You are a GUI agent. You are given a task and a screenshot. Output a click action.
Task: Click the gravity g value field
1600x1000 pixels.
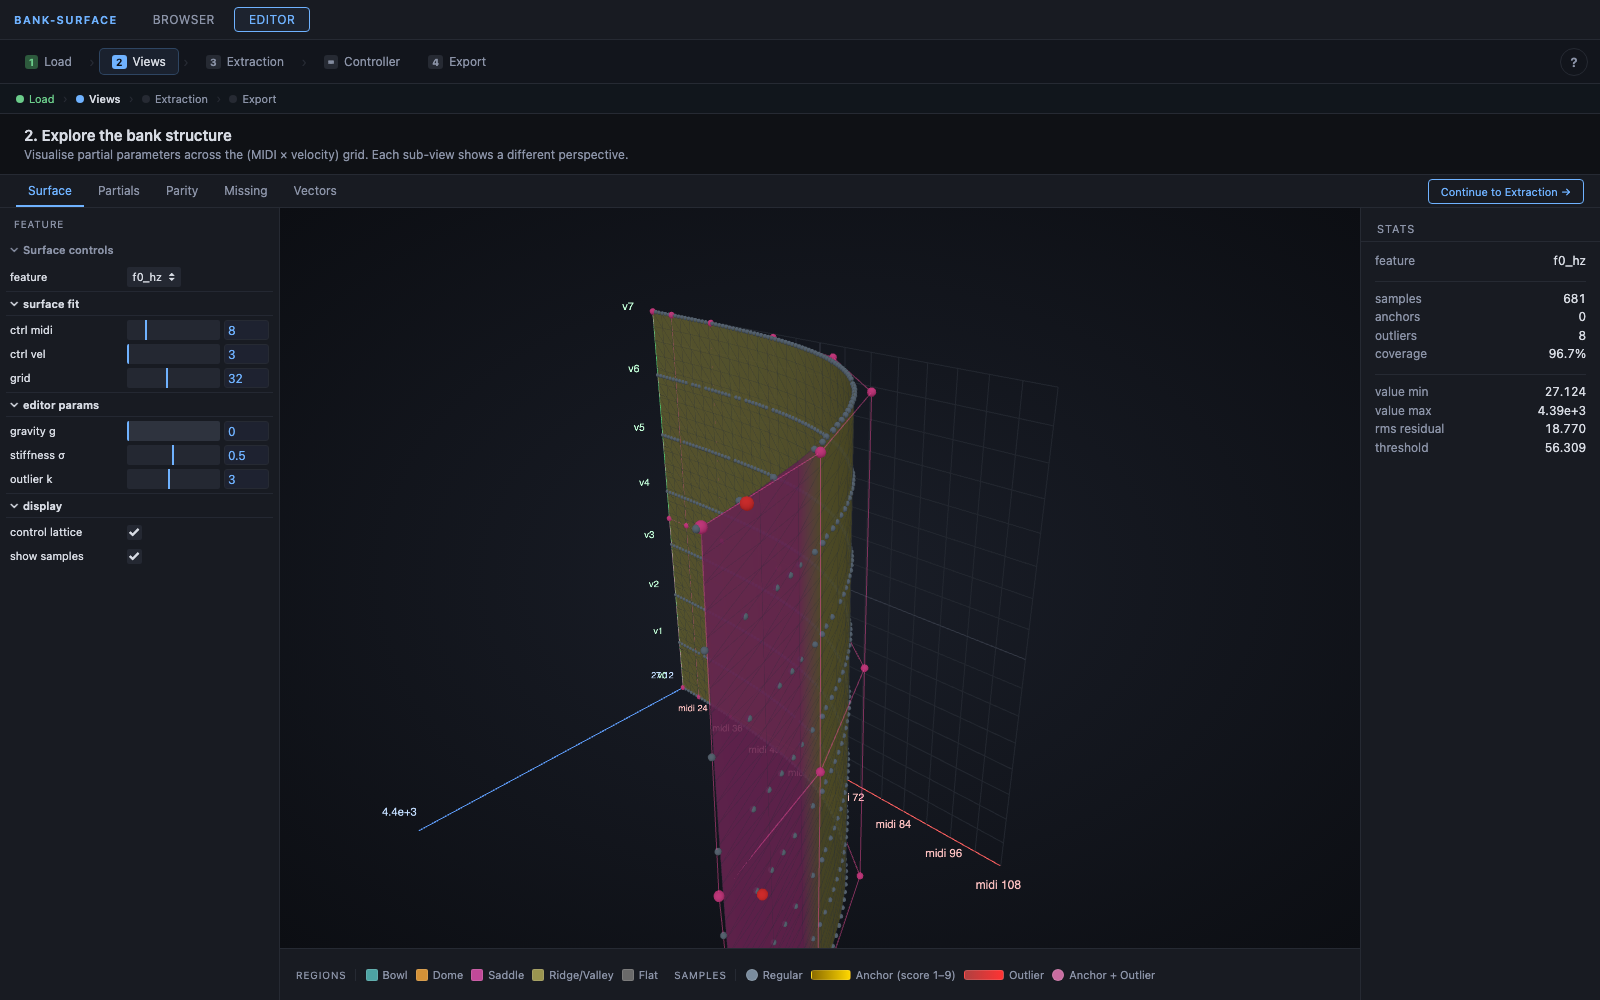[x=246, y=431]
